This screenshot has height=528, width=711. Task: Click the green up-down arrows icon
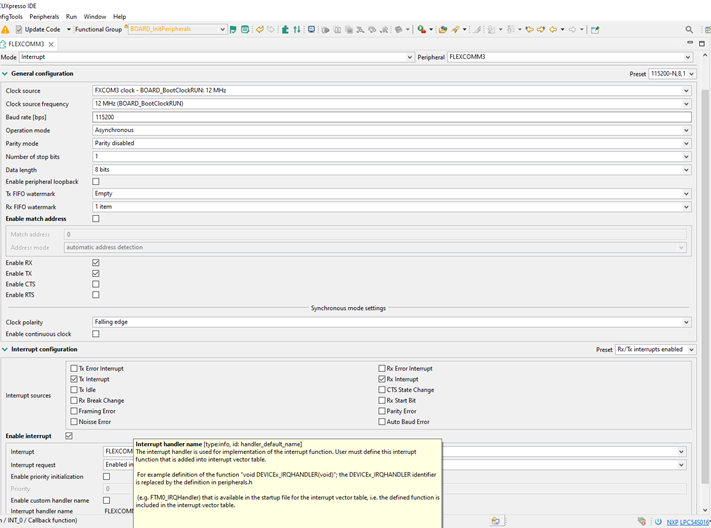point(297,29)
